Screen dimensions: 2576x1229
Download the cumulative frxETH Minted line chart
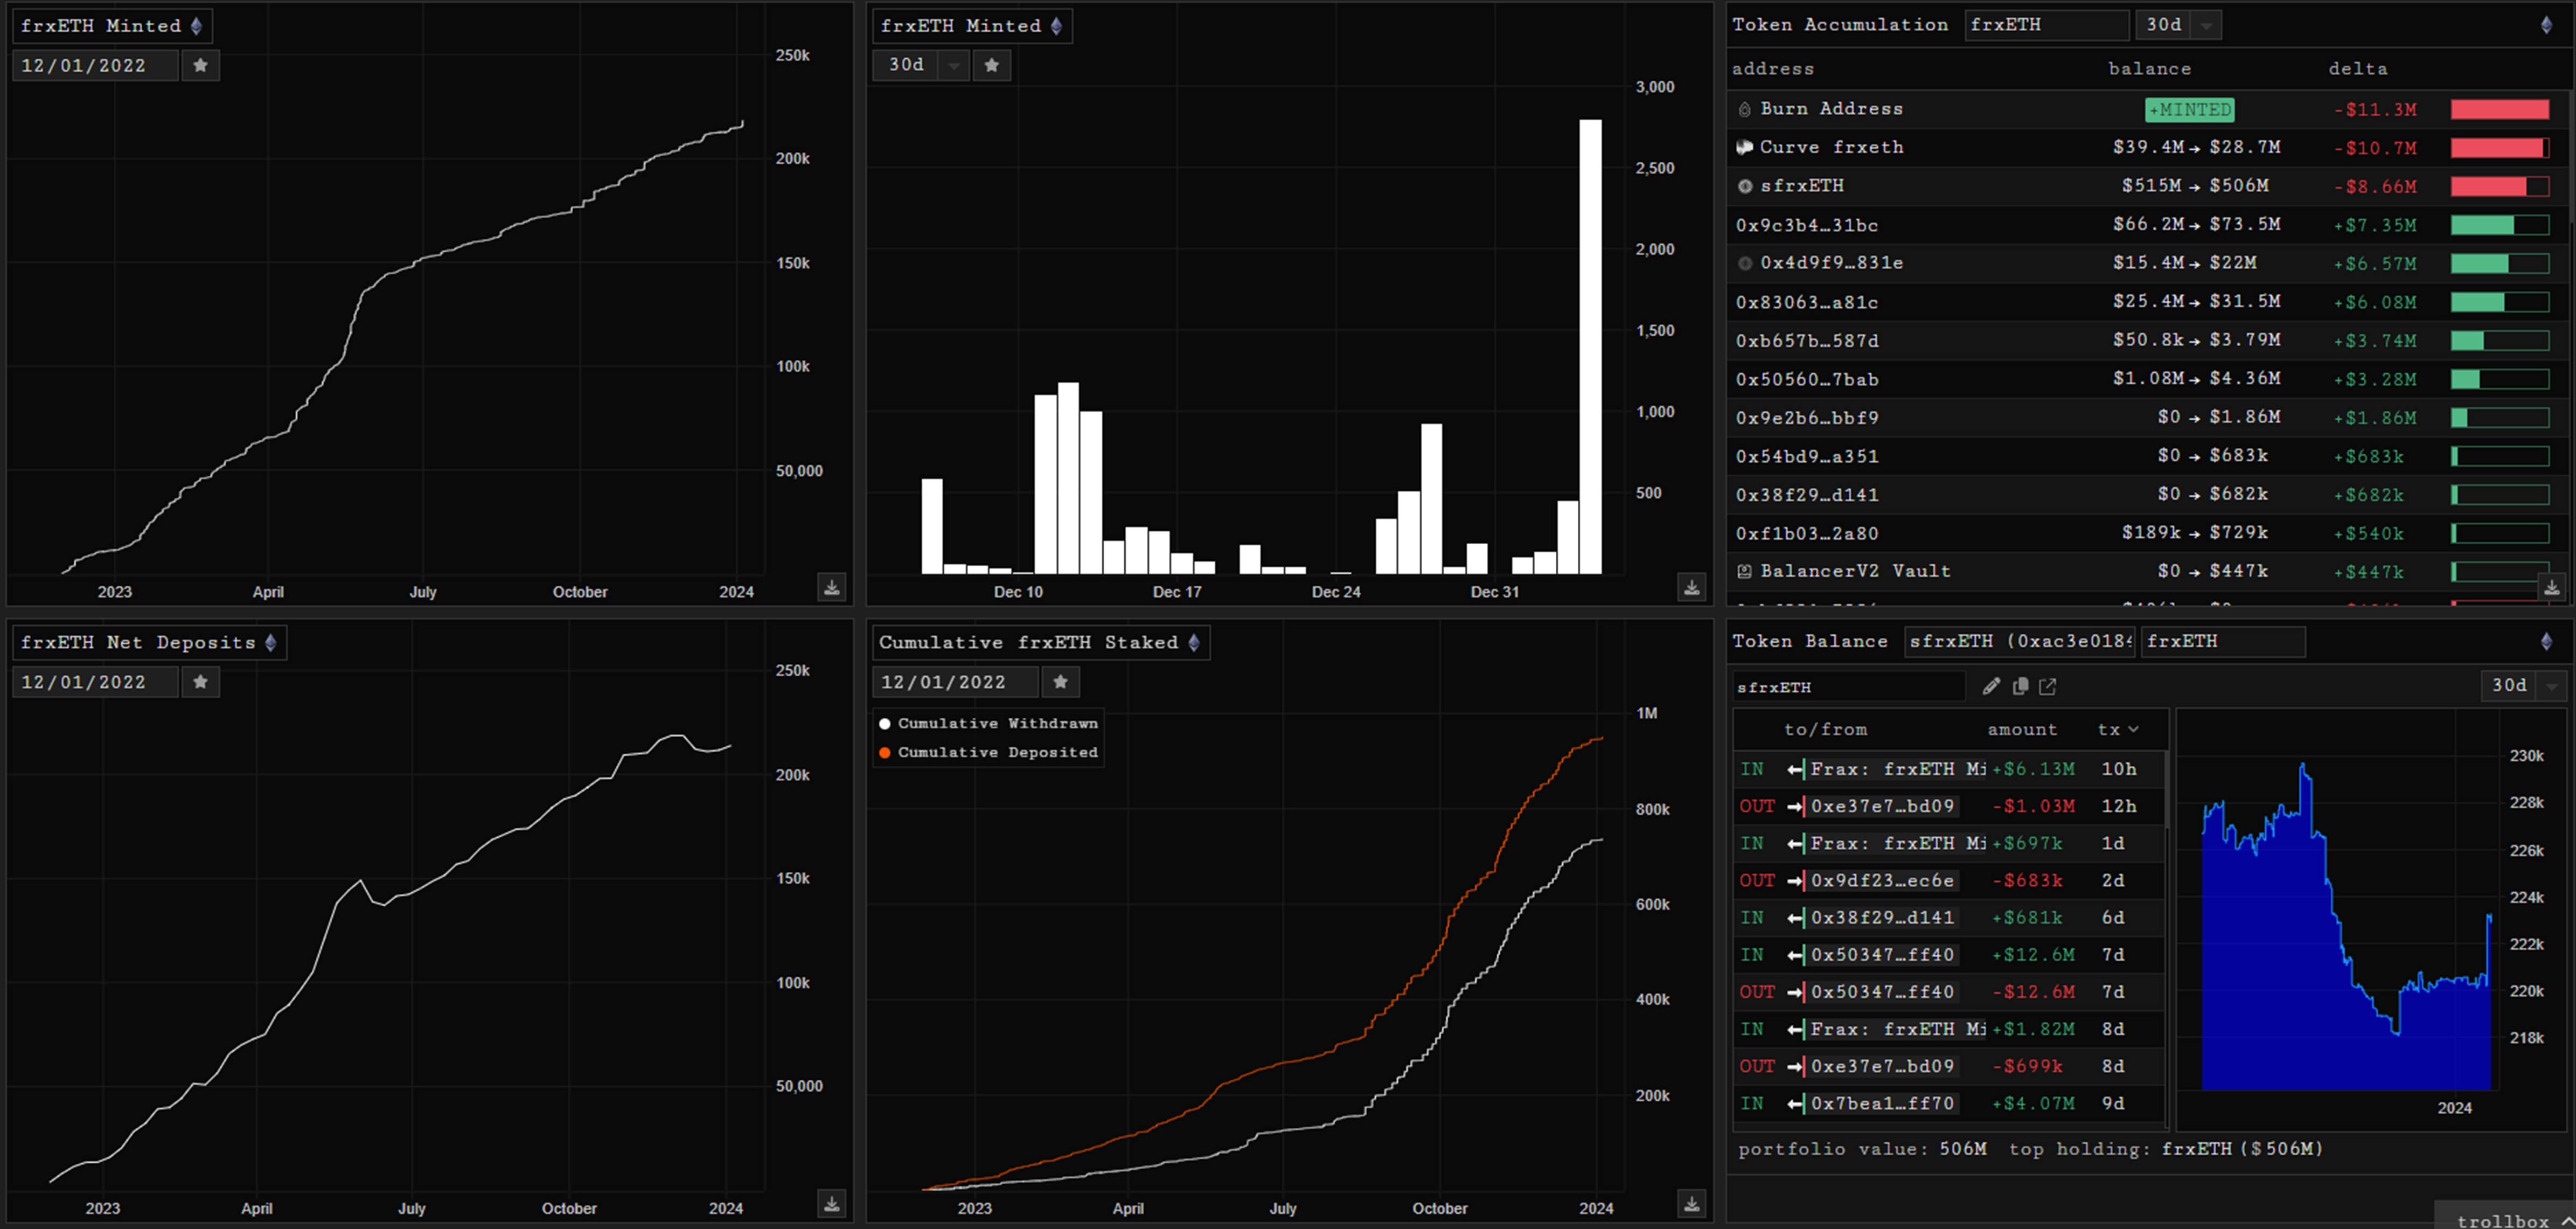(832, 587)
